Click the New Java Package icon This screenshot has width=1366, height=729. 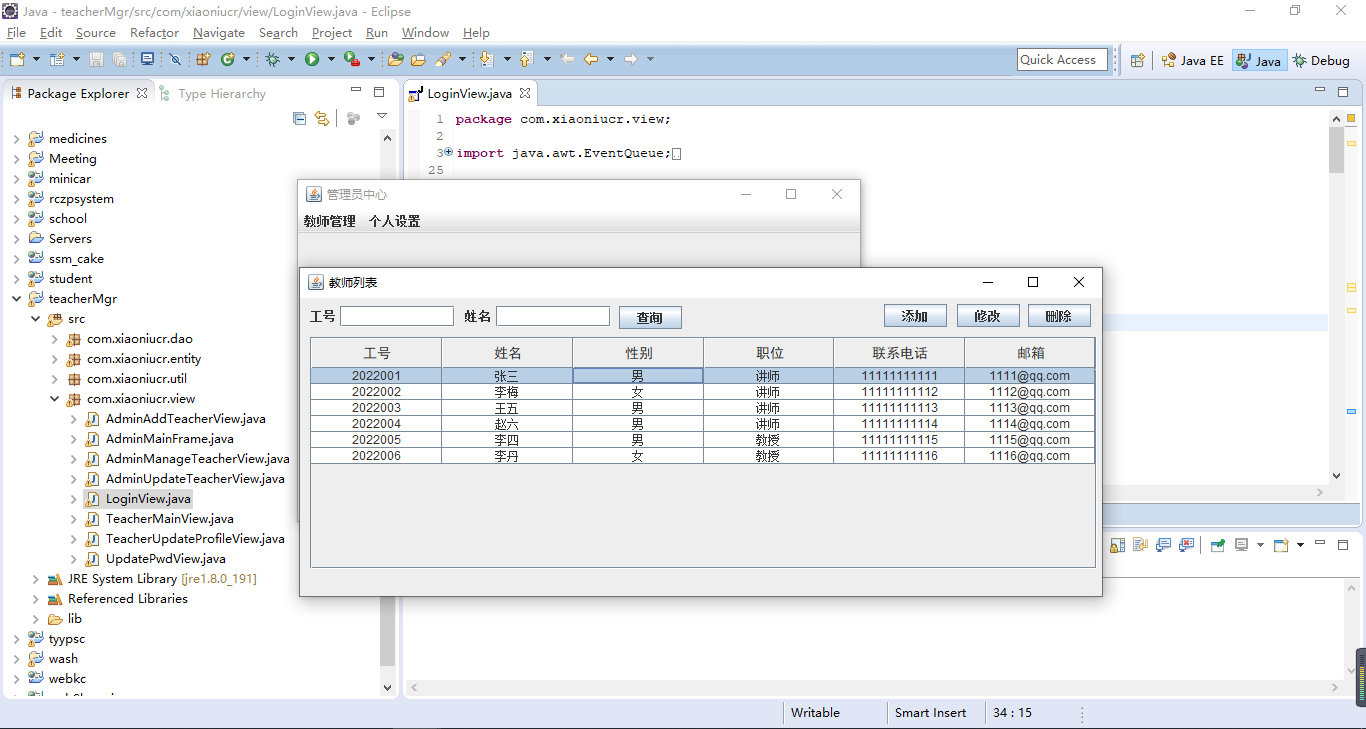coord(203,59)
